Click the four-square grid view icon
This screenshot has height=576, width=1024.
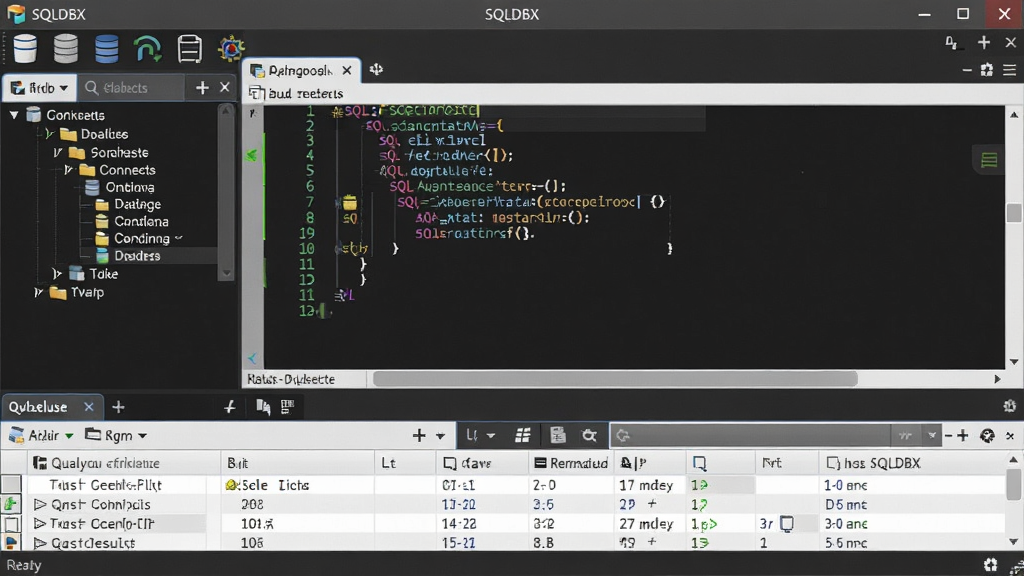point(522,436)
